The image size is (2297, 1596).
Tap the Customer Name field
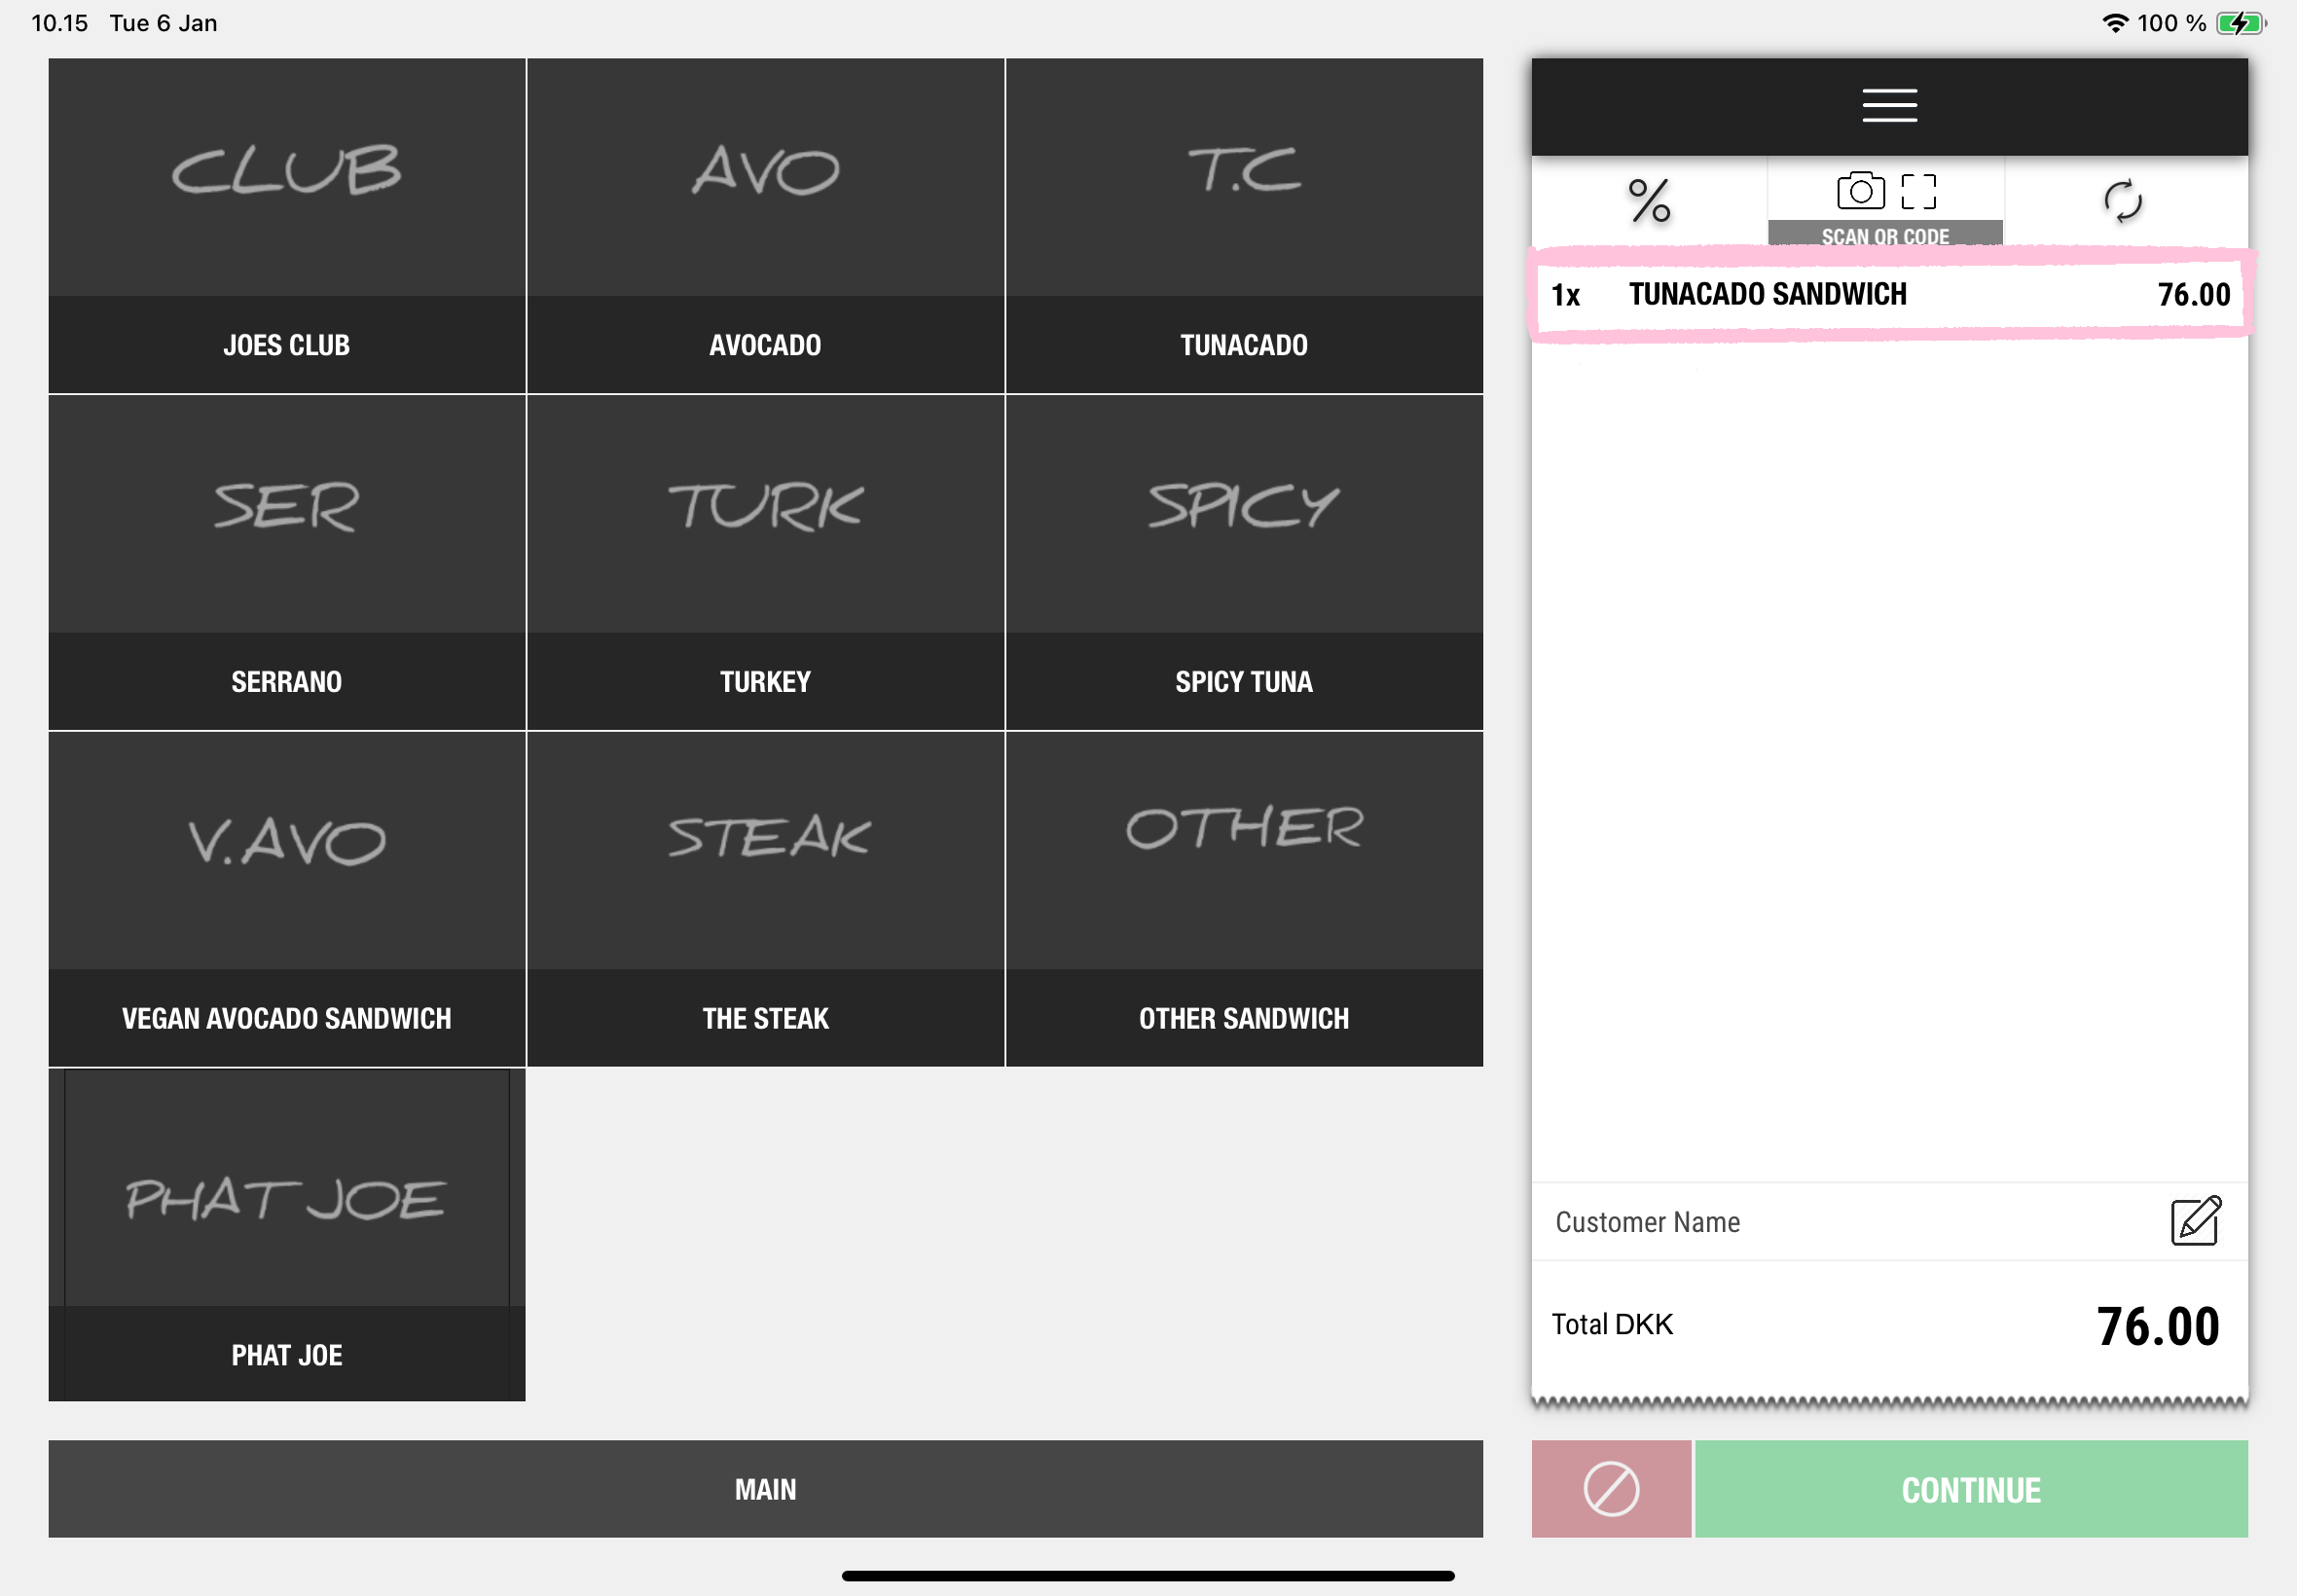pyautogui.click(x=1800, y=1221)
